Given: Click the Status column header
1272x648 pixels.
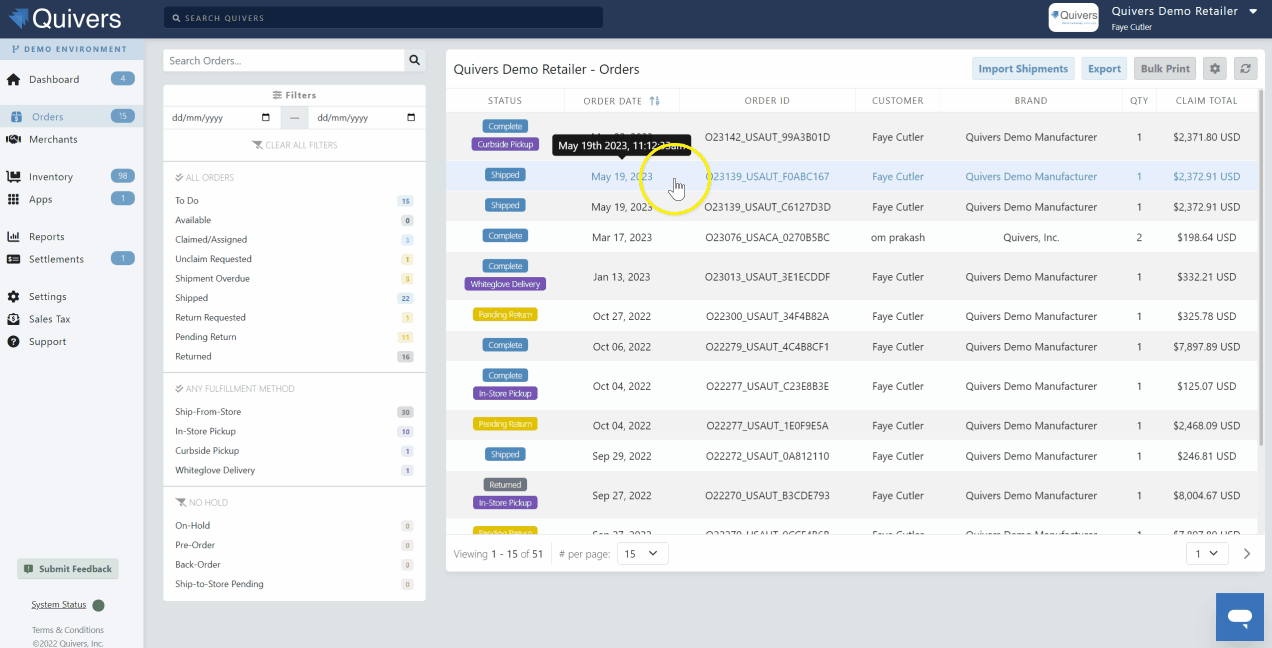Looking at the screenshot, I should click(505, 100).
